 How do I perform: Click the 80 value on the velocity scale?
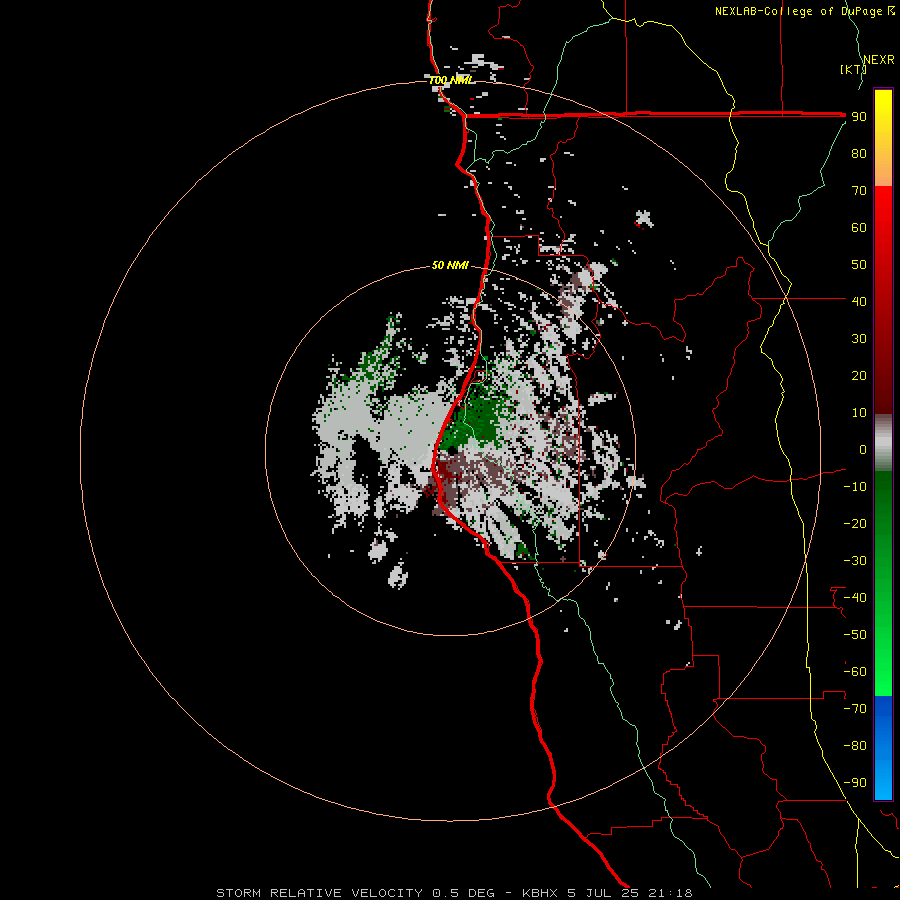tap(859, 153)
